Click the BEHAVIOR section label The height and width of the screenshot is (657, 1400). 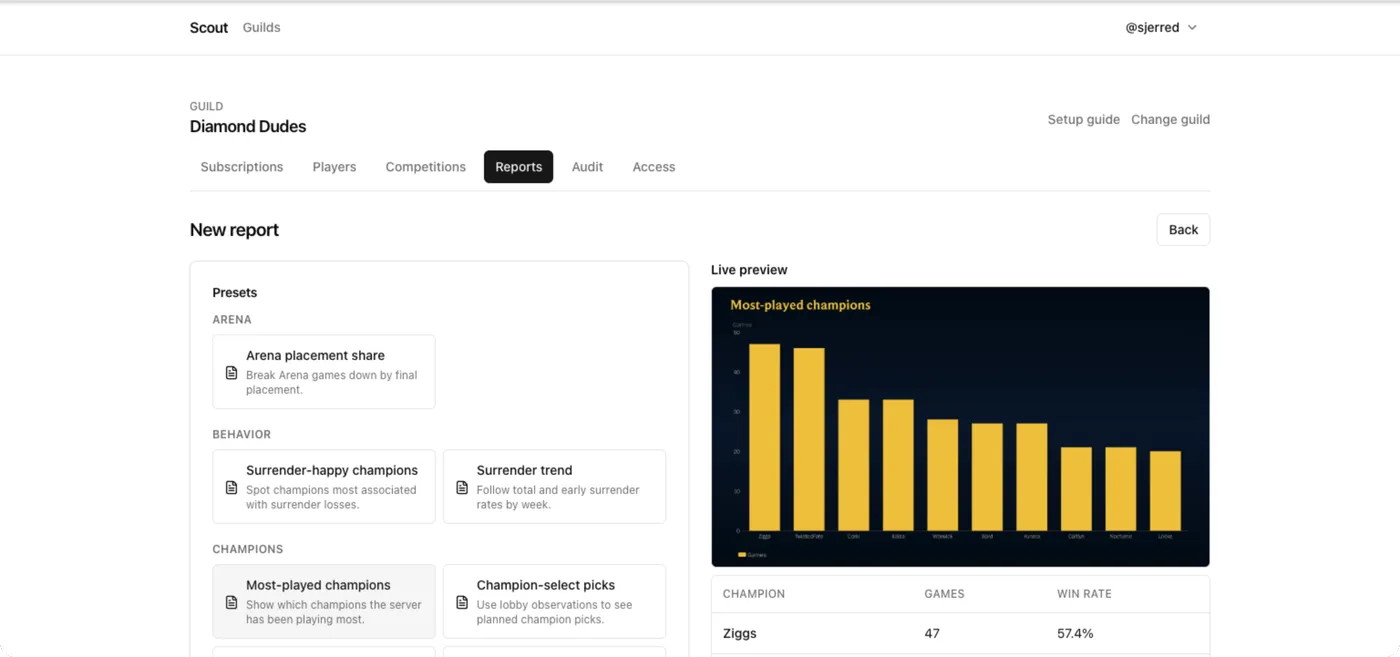click(242, 435)
